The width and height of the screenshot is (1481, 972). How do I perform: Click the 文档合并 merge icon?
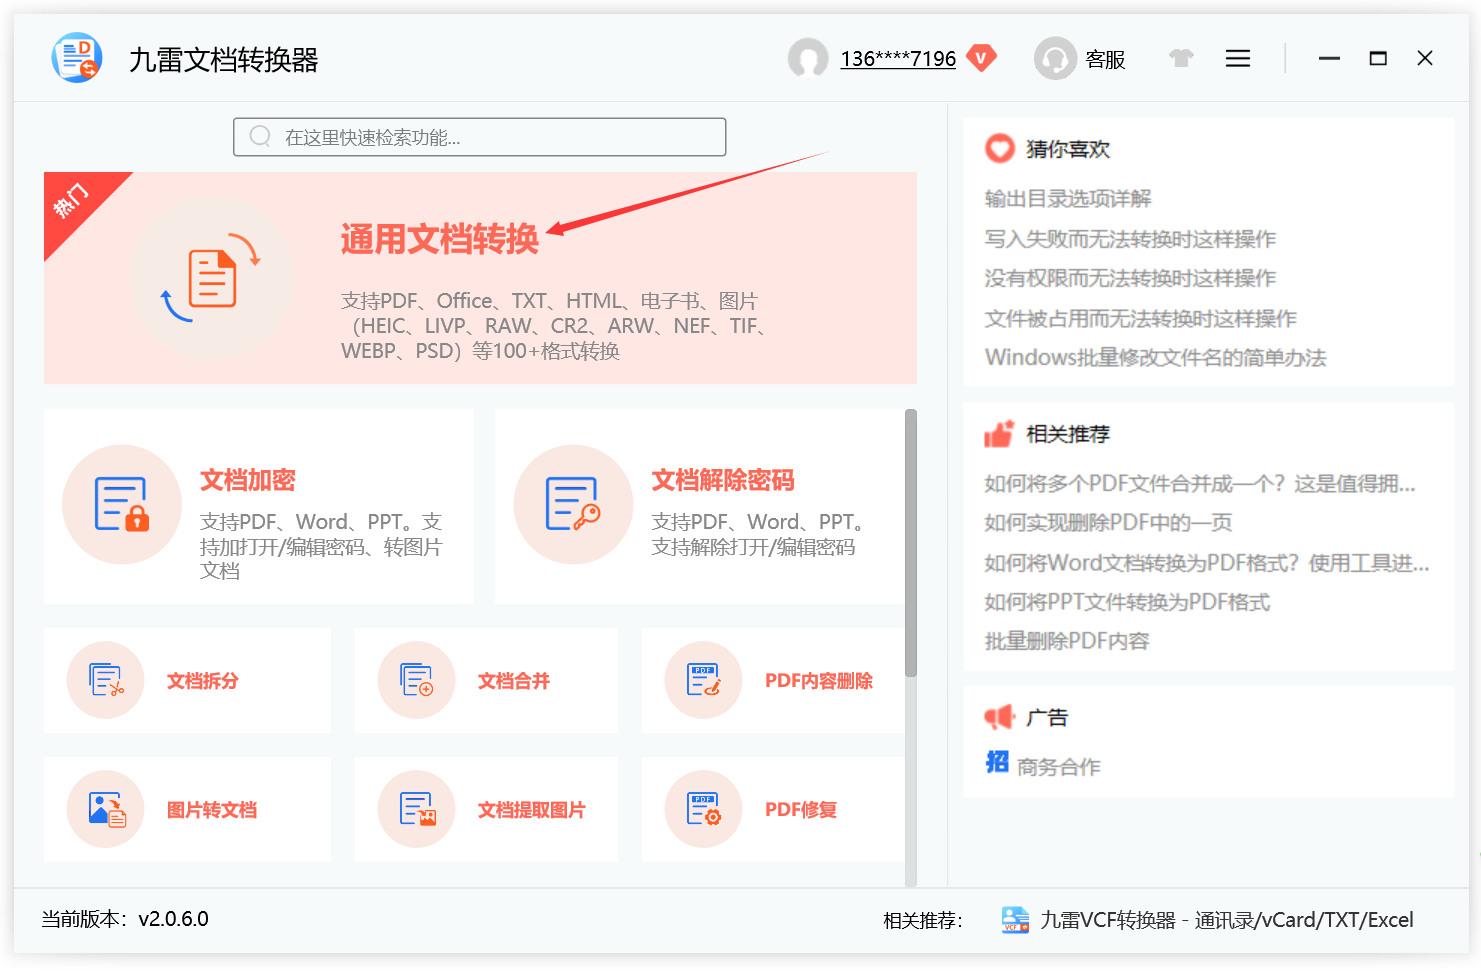(417, 680)
